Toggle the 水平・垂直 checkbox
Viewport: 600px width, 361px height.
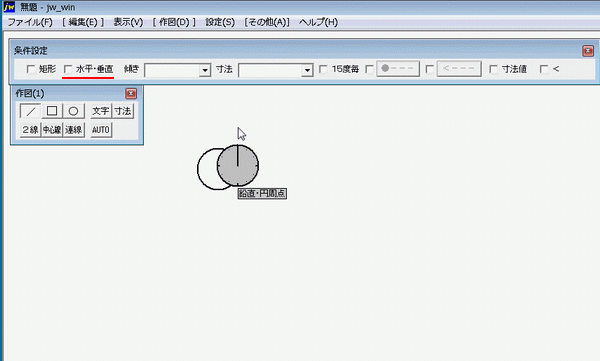(68, 69)
